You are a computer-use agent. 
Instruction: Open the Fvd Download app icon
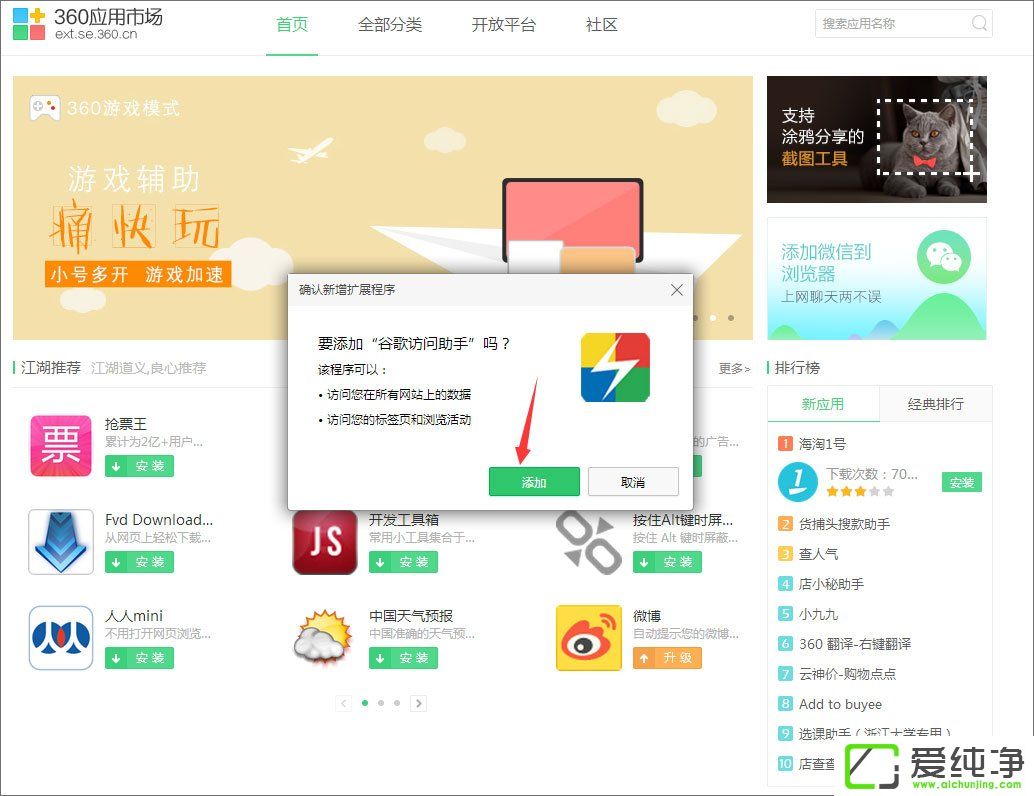click(61, 542)
